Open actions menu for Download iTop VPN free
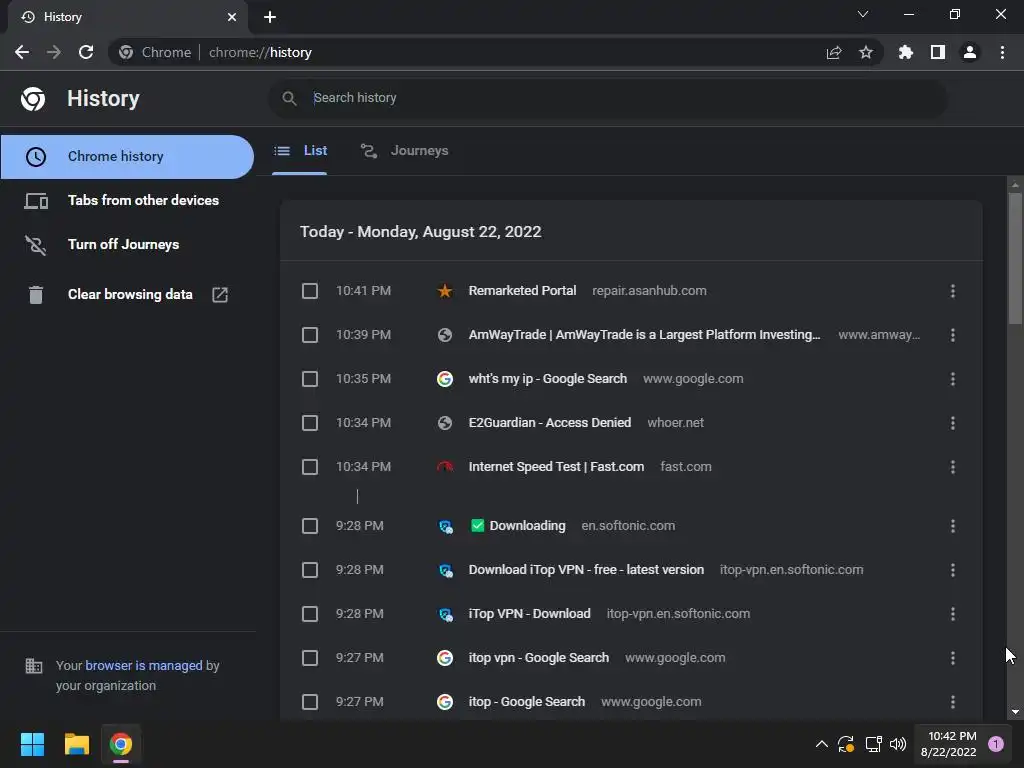Viewport: 1024px width, 768px height. tap(953, 570)
